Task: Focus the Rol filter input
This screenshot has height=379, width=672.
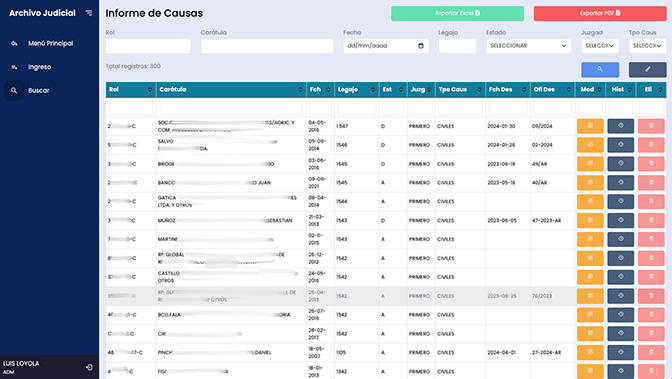Action: 148,46
